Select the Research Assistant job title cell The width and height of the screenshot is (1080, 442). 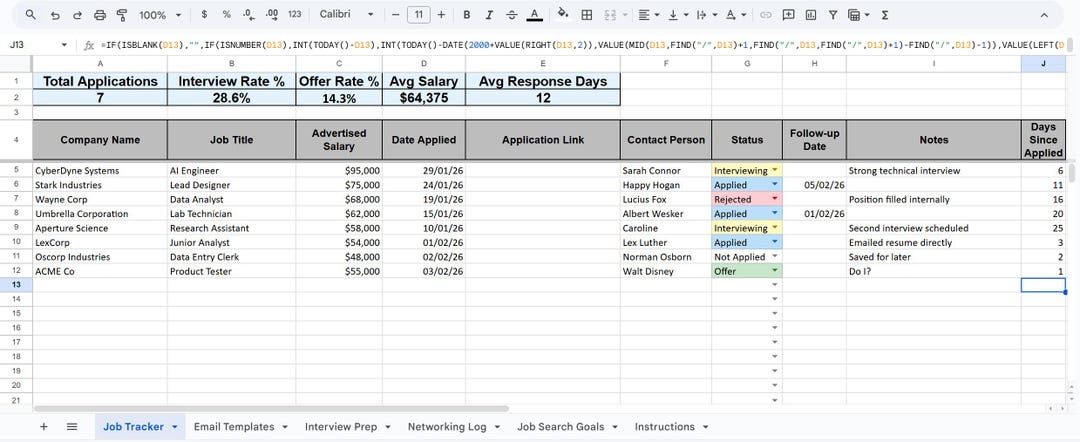pos(231,228)
